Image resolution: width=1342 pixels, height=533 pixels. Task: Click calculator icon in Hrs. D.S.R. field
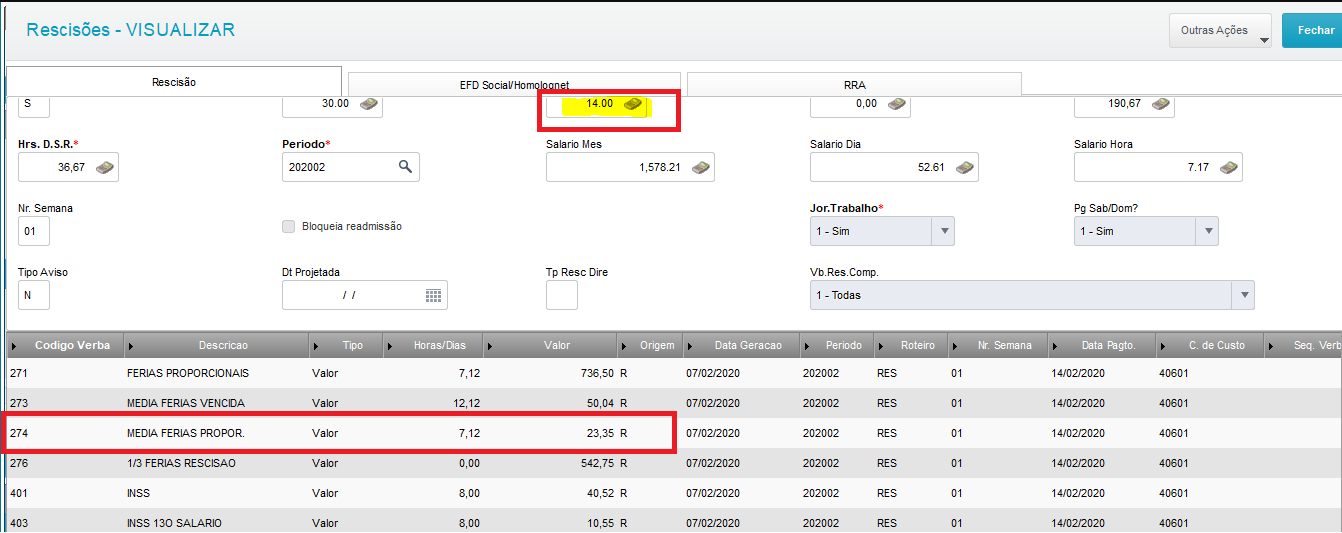click(104, 167)
